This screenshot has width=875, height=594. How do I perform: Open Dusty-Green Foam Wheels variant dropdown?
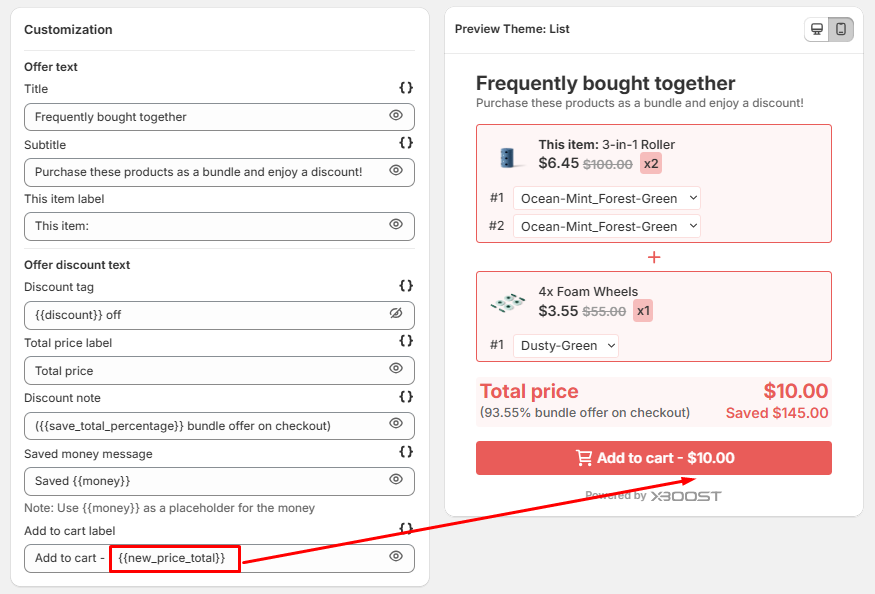pyautogui.click(x=566, y=345)
